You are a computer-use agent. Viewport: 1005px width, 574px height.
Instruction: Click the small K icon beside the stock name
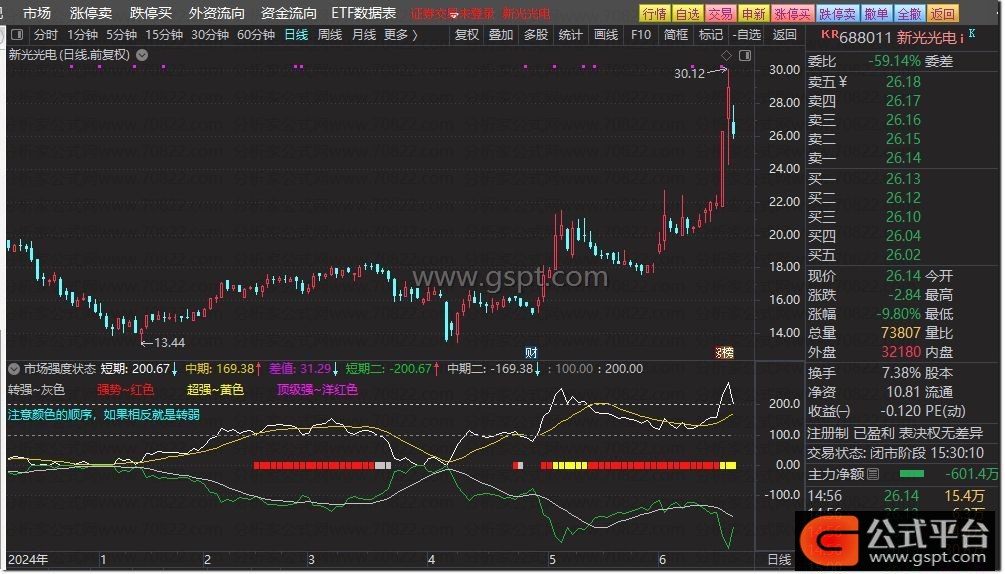pos(972,33)
